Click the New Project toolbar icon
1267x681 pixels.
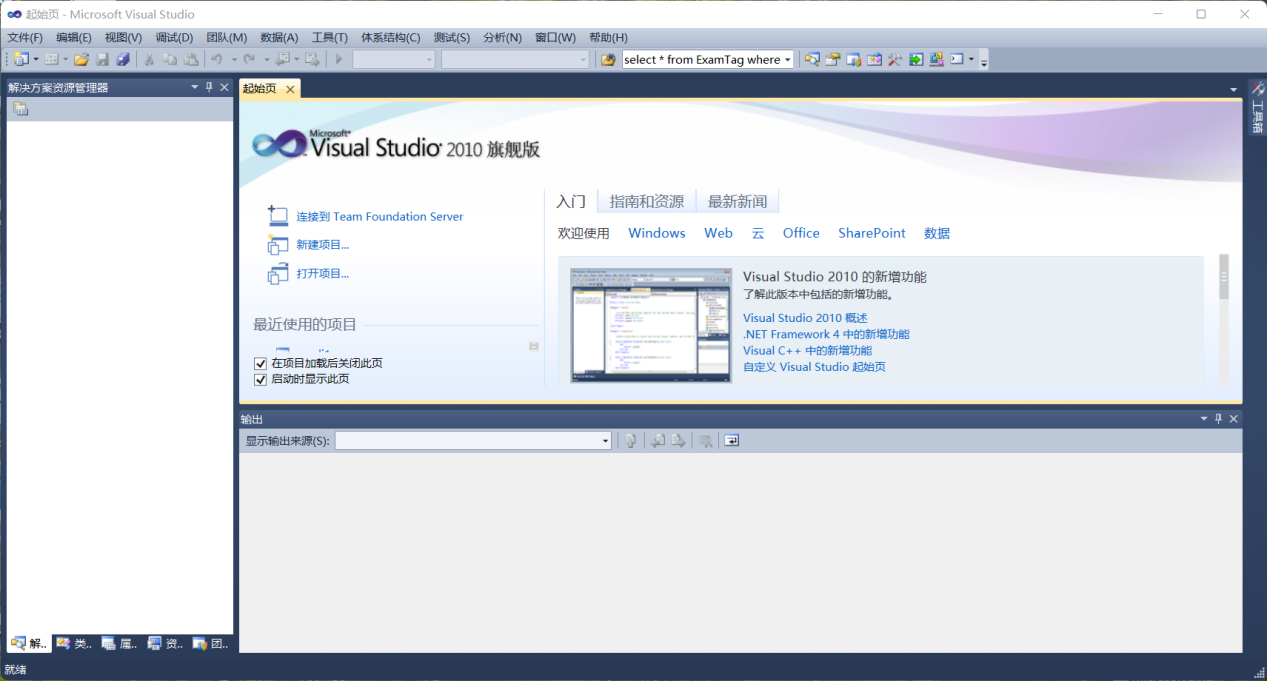tap(21, 59)
